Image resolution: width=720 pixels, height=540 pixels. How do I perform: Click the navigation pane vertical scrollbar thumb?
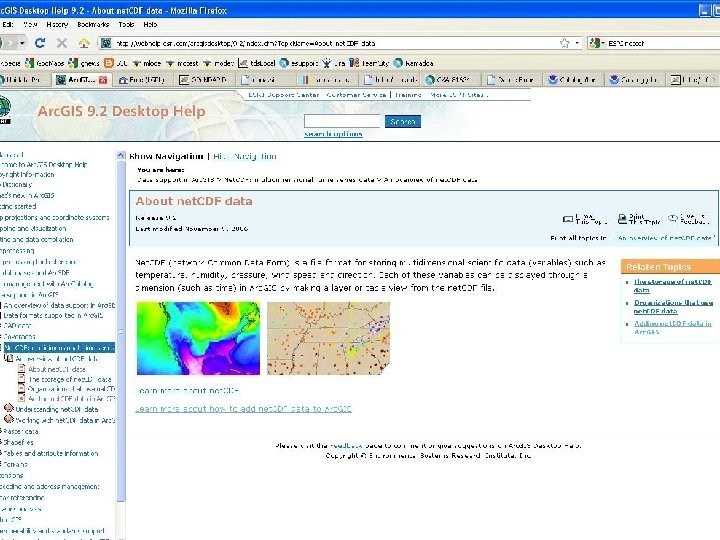121,331
